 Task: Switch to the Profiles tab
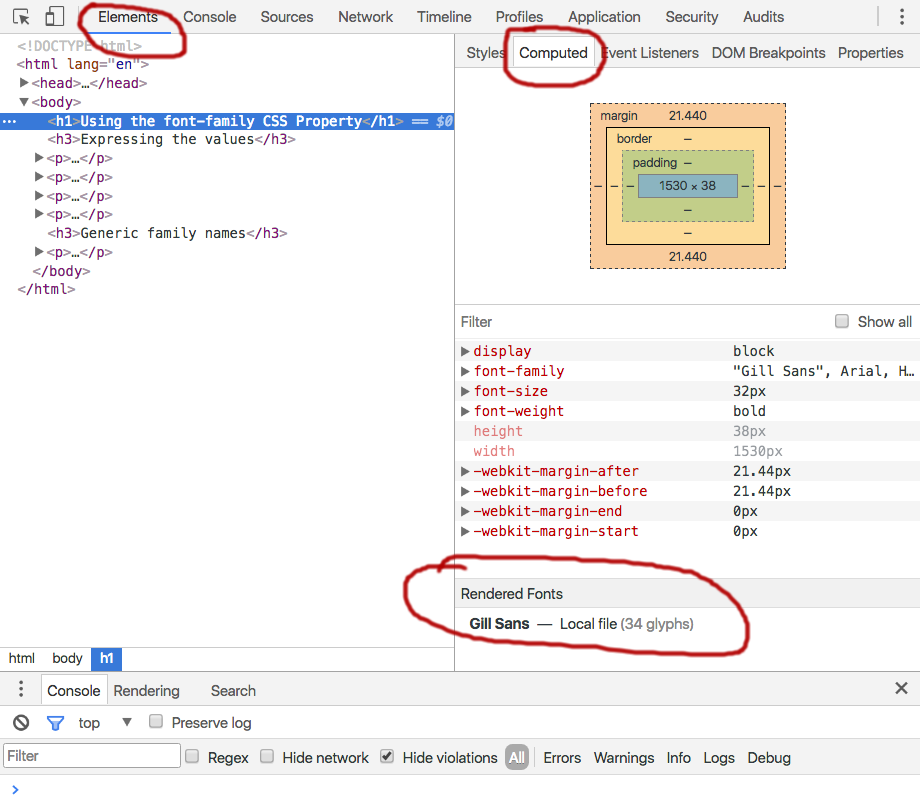coord(519,17)
